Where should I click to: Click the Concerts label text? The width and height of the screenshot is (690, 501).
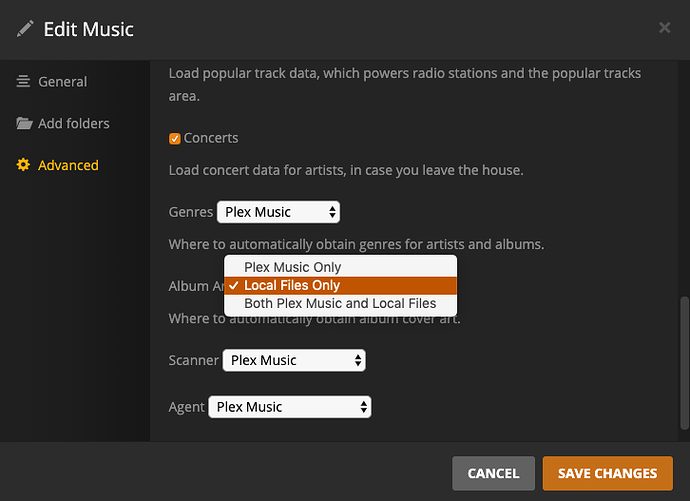(x=211, y=138)
